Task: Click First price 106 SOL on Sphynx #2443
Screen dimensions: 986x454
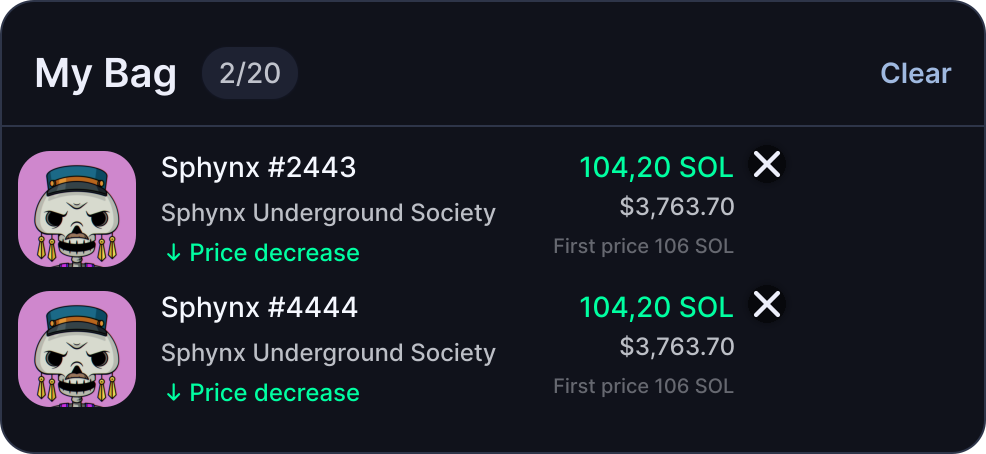Action: click(643, 246)
